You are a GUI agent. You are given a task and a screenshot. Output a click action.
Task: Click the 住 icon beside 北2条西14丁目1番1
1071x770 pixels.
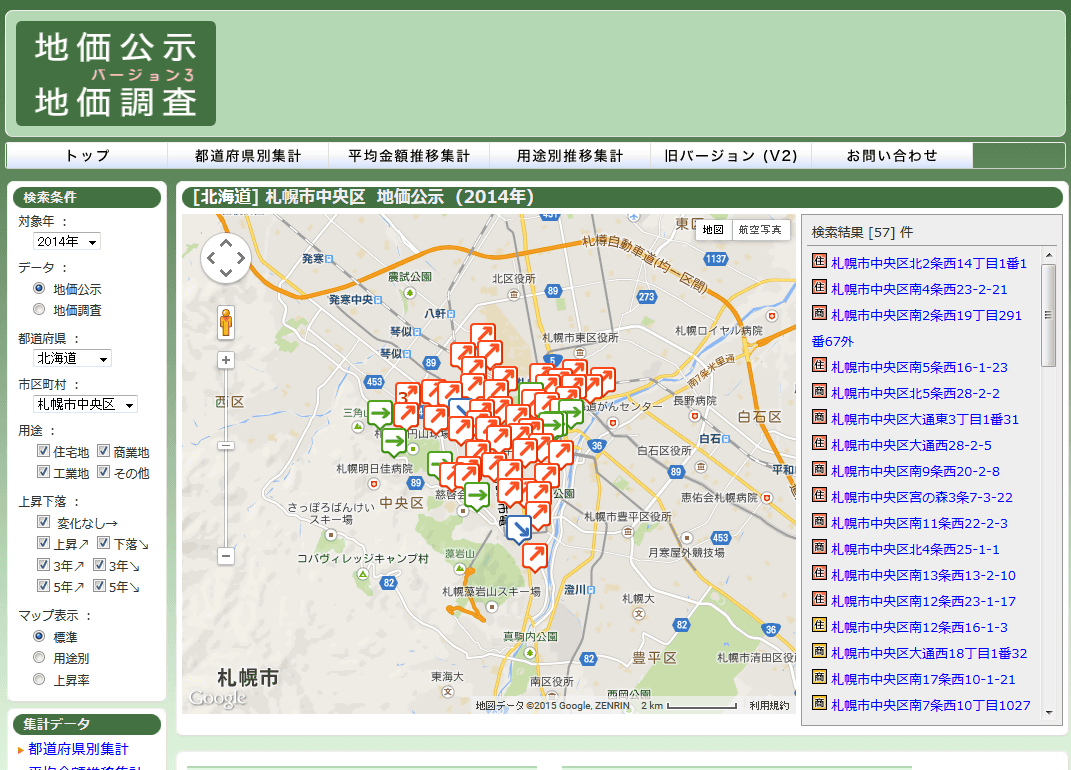click(x=819, y=261)
